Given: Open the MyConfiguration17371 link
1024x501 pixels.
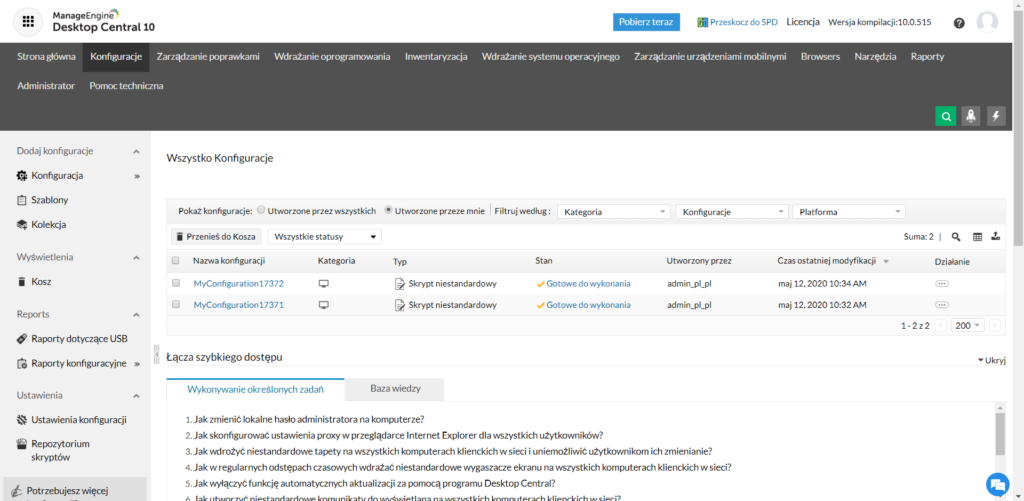Looking at the screenshot, I should pyautogui.click(x=238, y=304).
